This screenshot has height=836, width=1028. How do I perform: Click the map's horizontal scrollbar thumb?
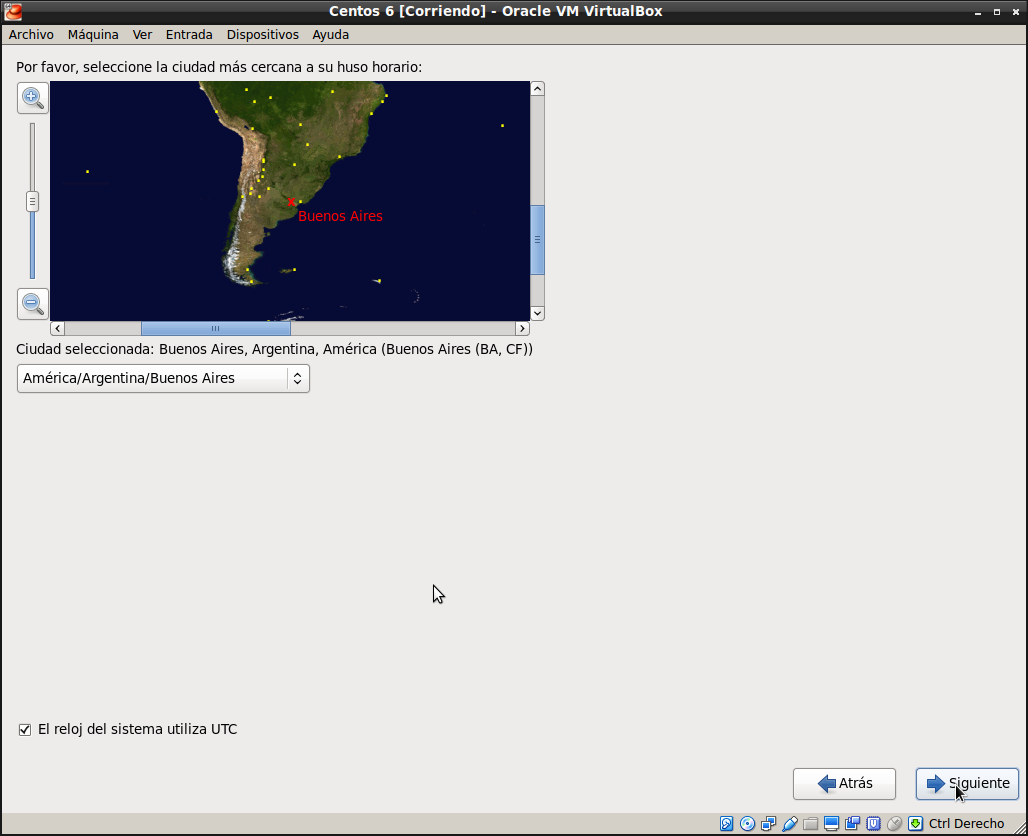(x=215, y=328)
